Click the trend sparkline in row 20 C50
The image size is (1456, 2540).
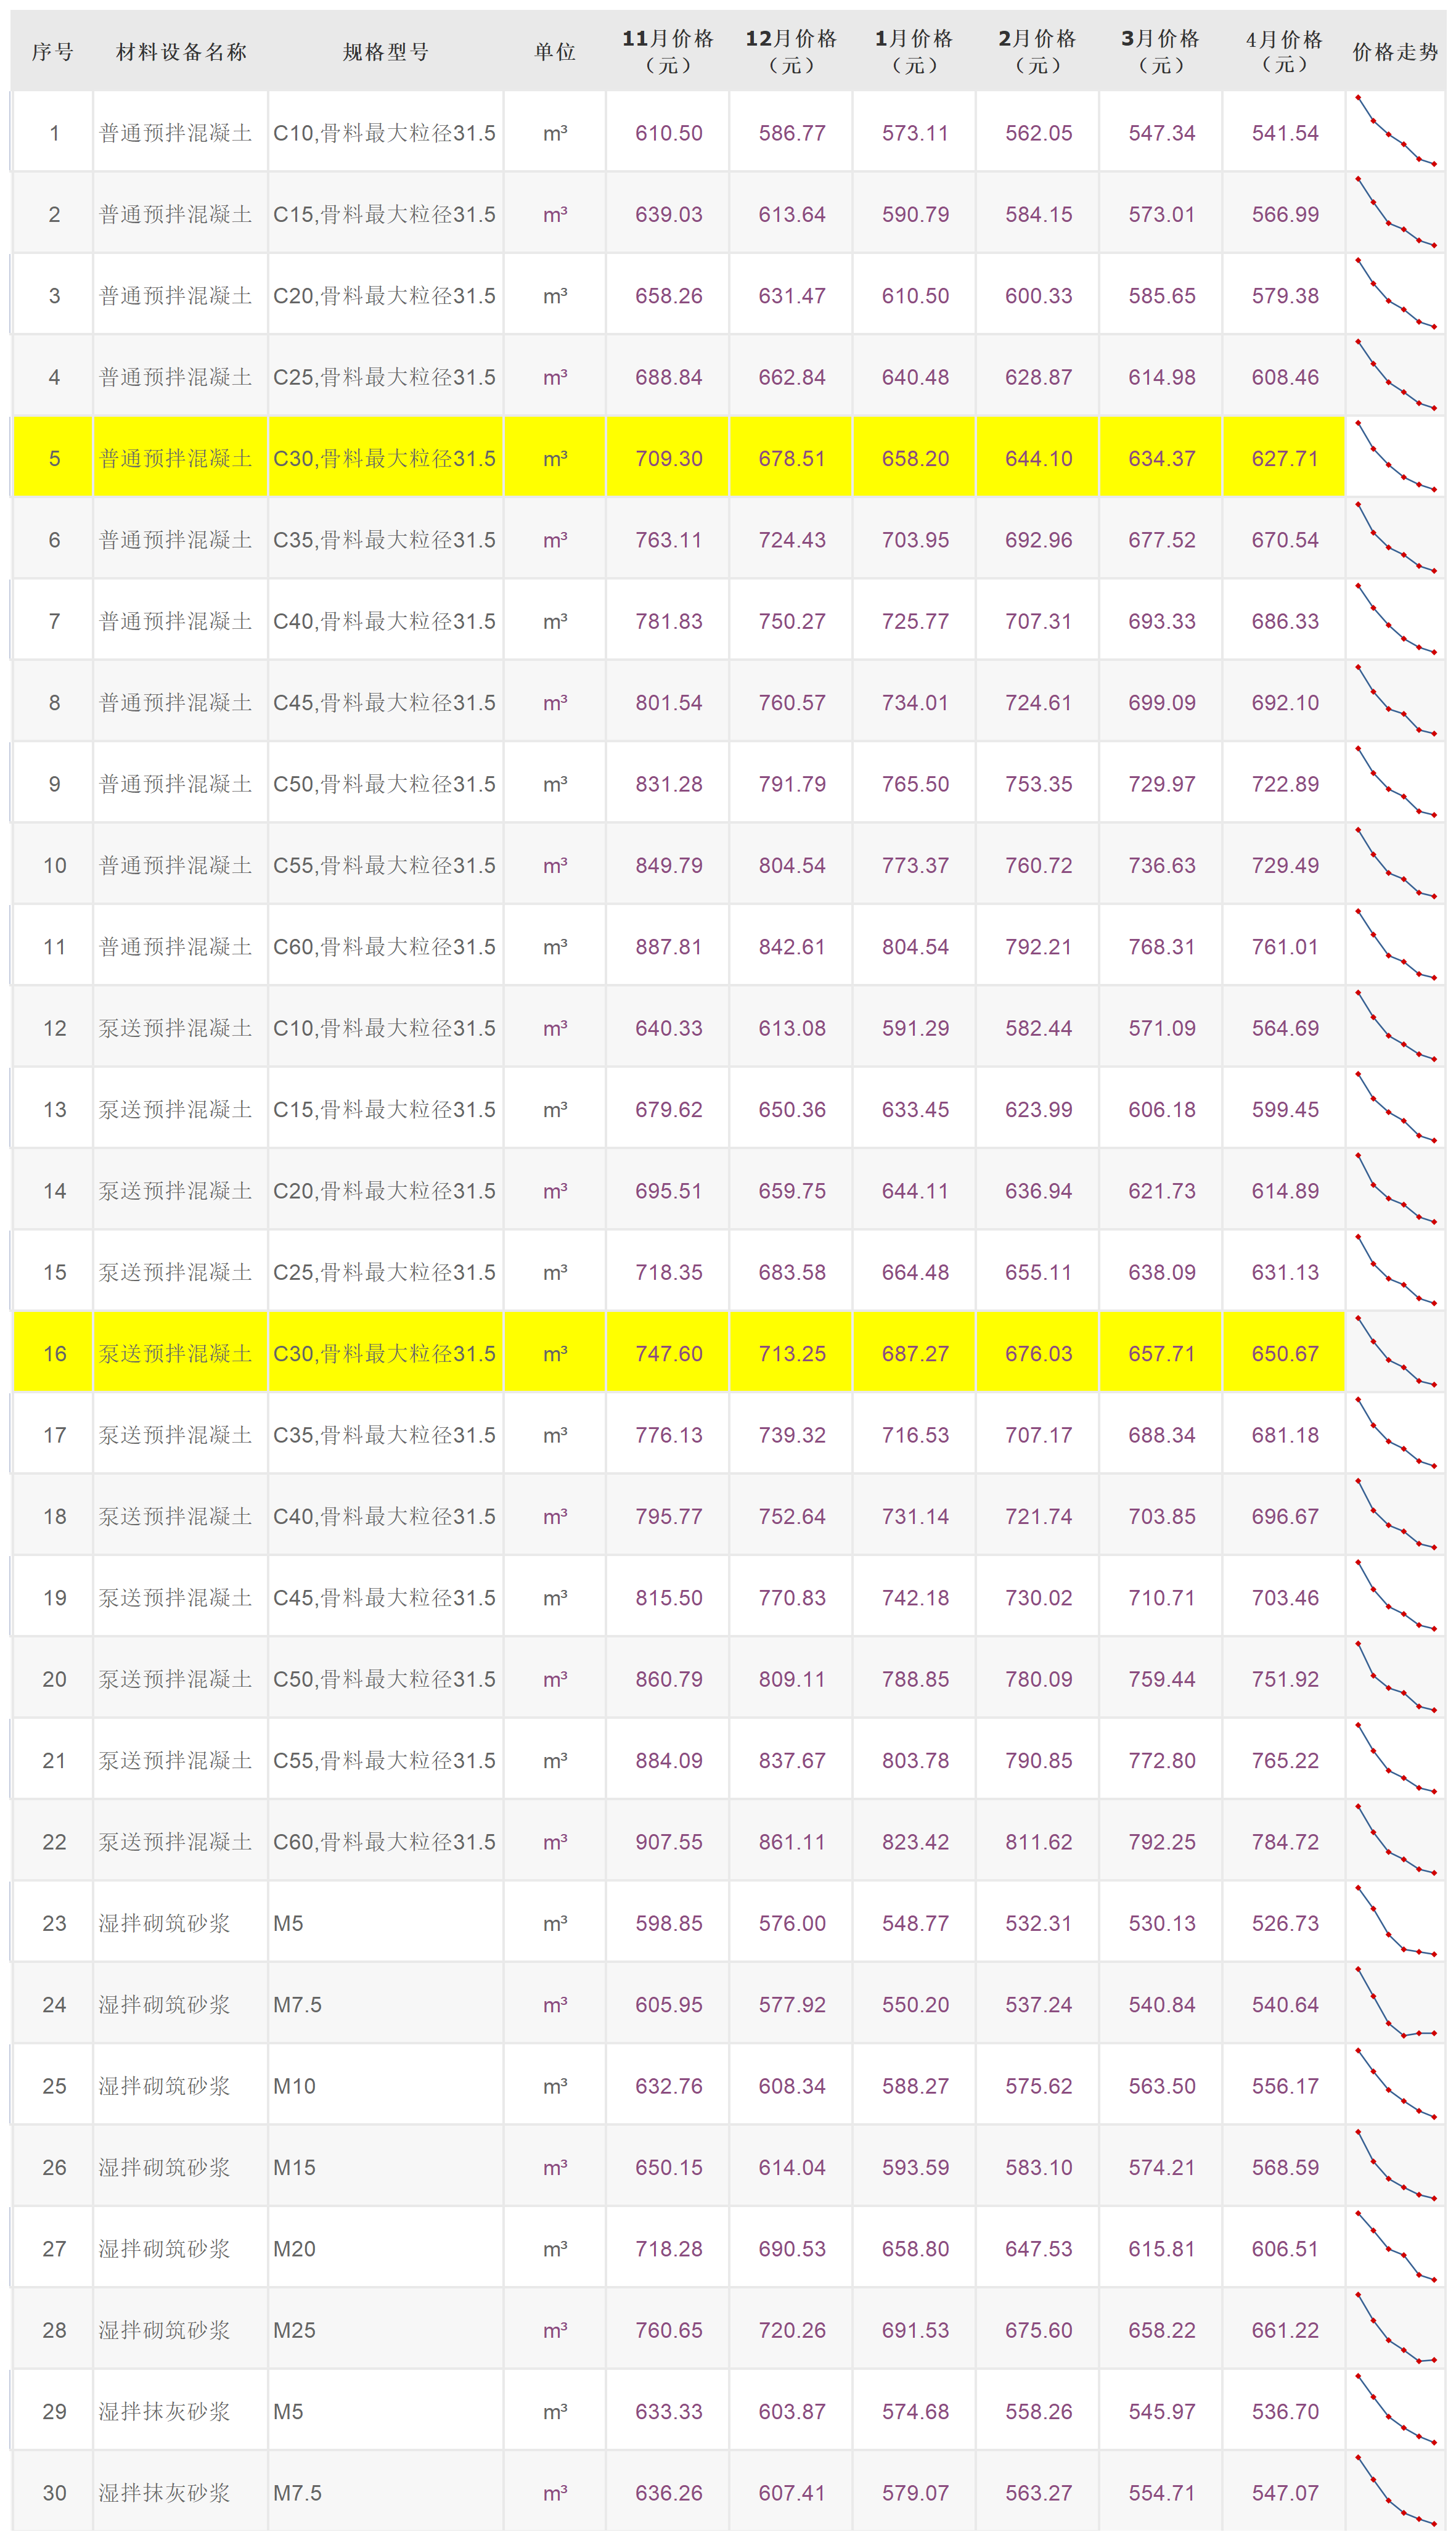pyautogui.click(x=1395, y=1678)
